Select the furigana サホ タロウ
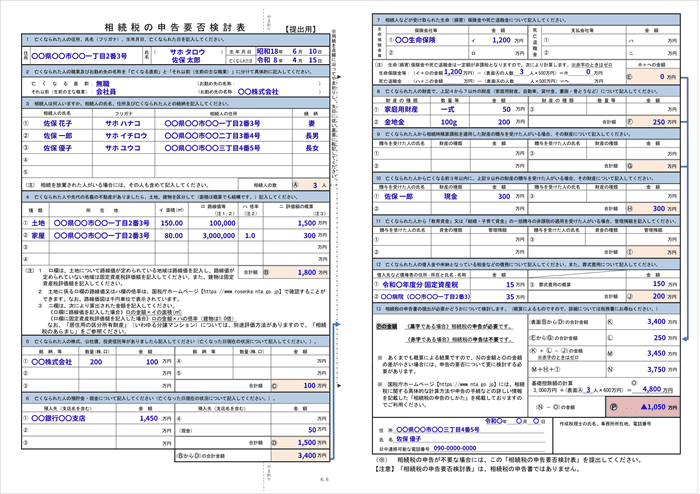The height and width of the screenshot is (494, 700). (187, 52)
